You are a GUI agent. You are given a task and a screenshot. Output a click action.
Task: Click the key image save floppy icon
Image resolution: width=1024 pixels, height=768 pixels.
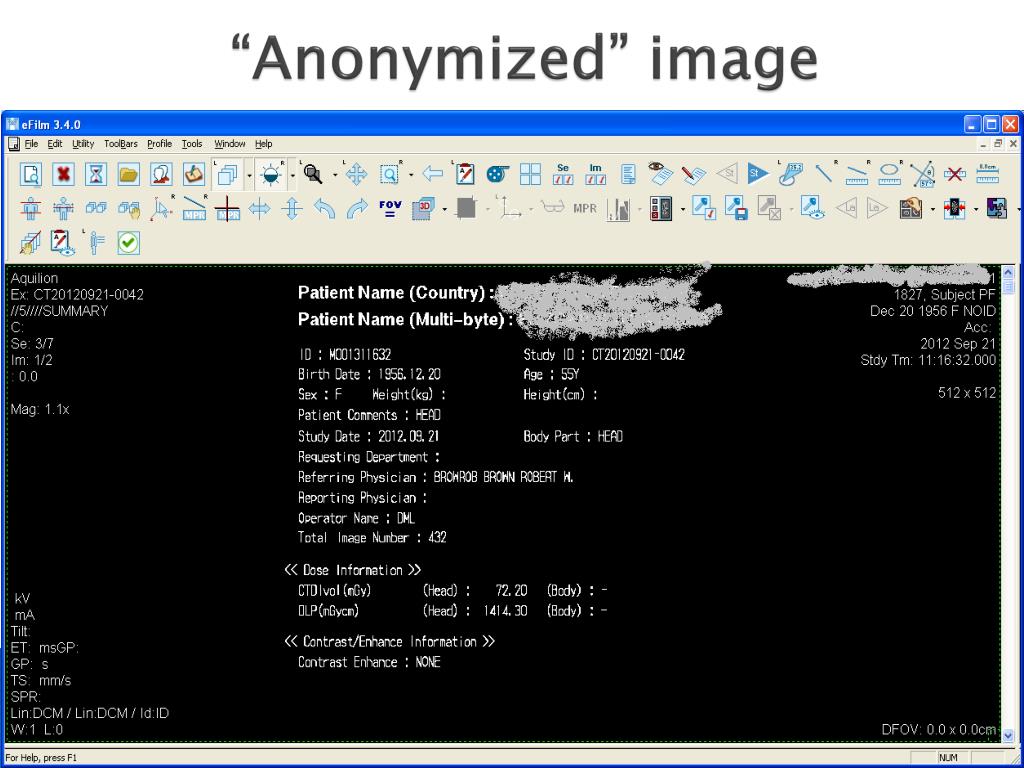[737, 209]
